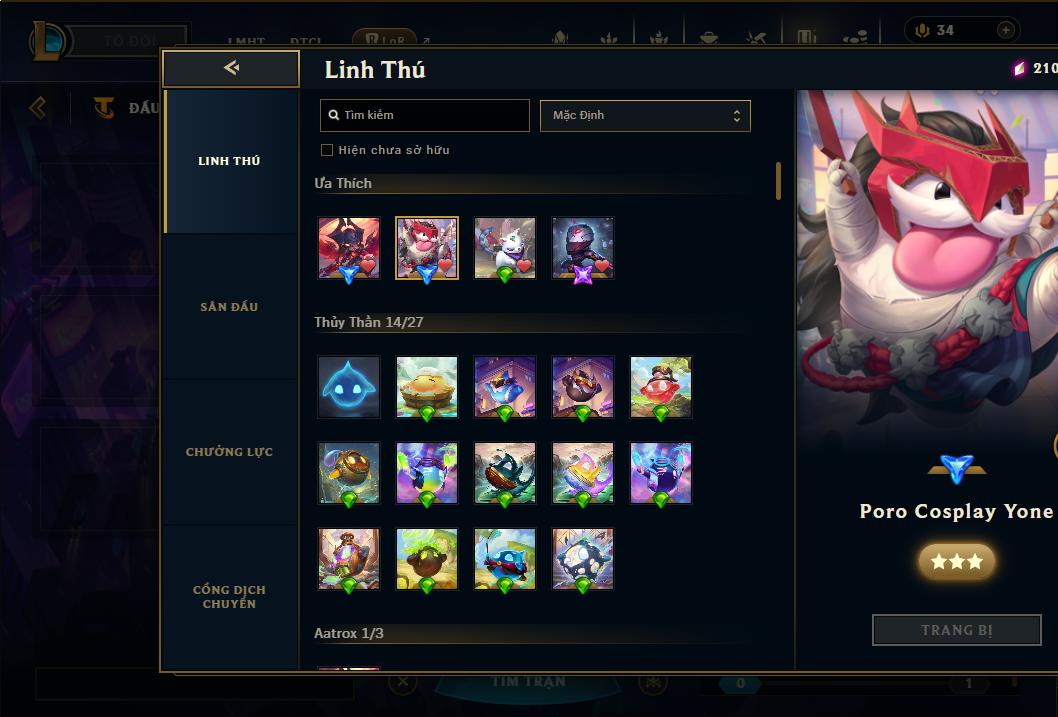Viewport: 1058px width, 717px height.
Task: Select the black-and-white dice sprite icon
Action: coord(583,558)
